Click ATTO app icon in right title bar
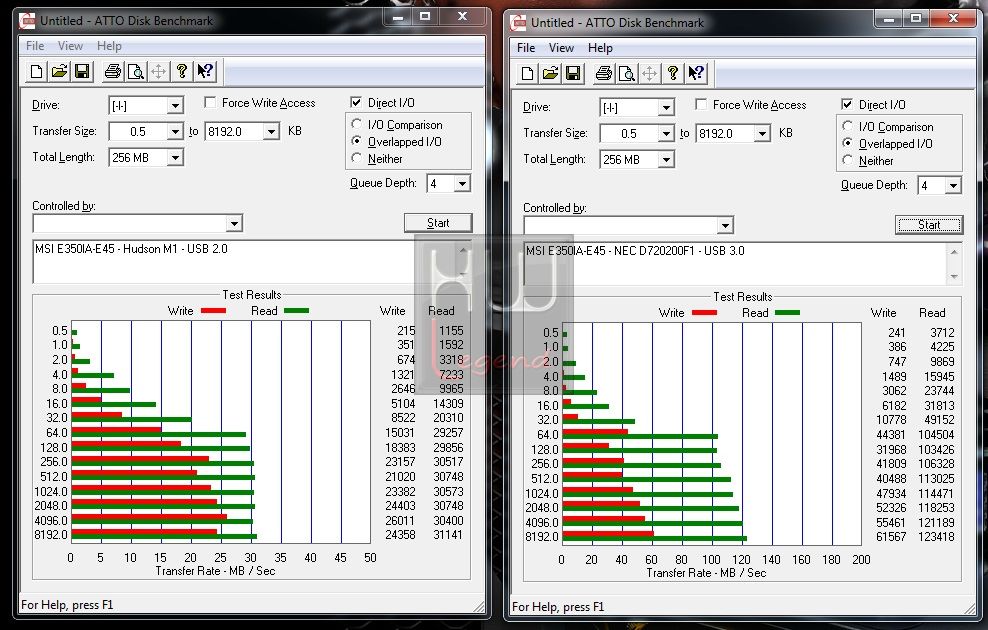The image size is (988, 630). point(518,23)
